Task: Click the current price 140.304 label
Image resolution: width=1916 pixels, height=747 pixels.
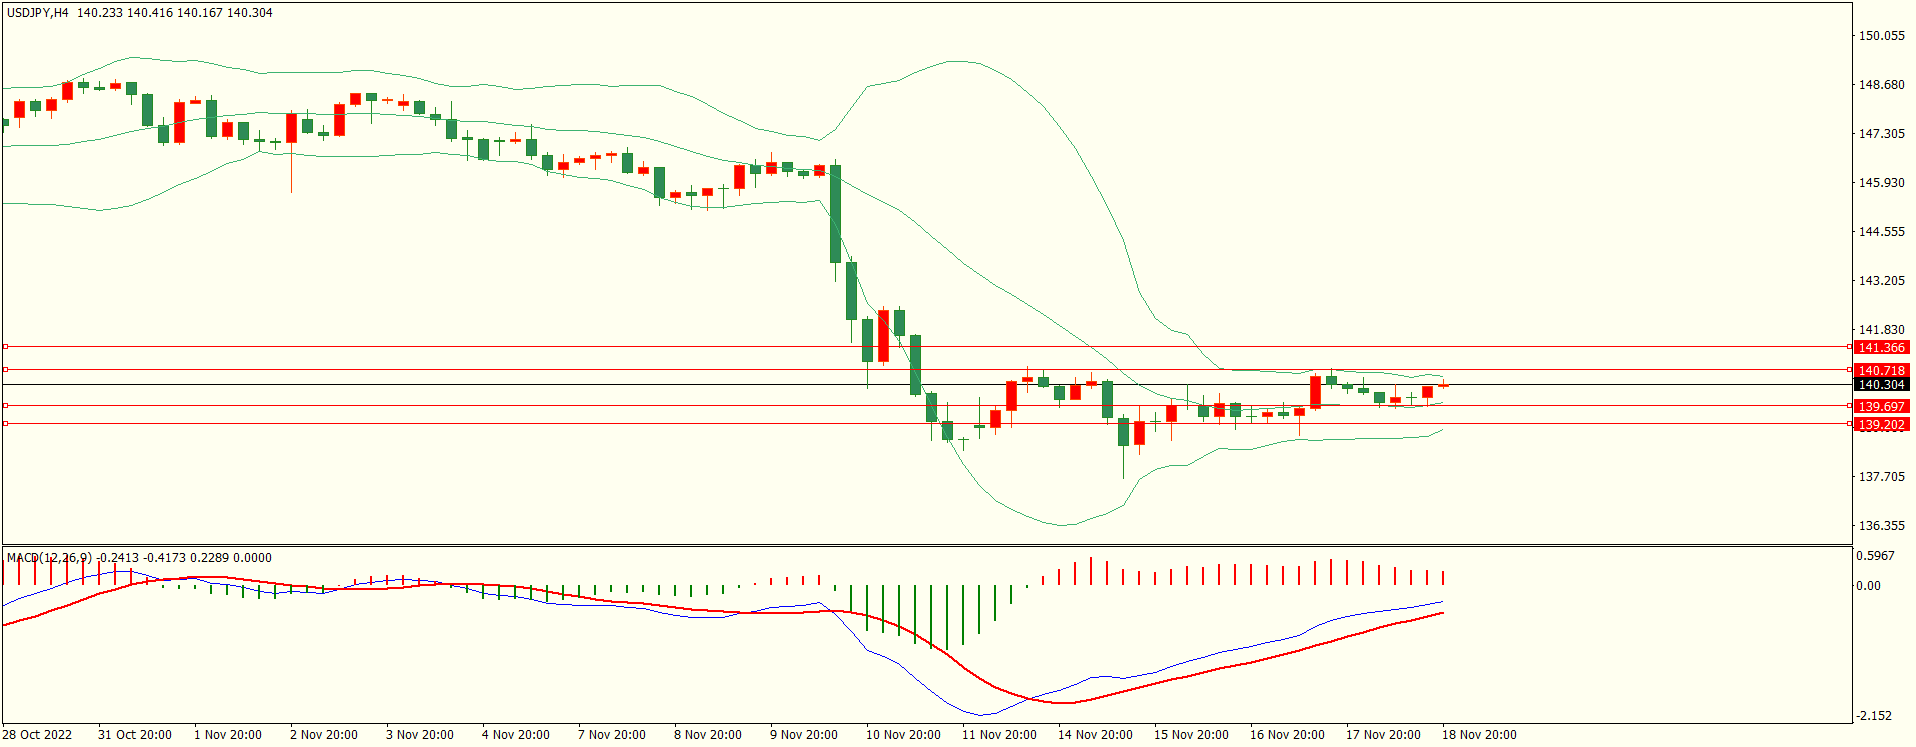Action: (1881, 384)
